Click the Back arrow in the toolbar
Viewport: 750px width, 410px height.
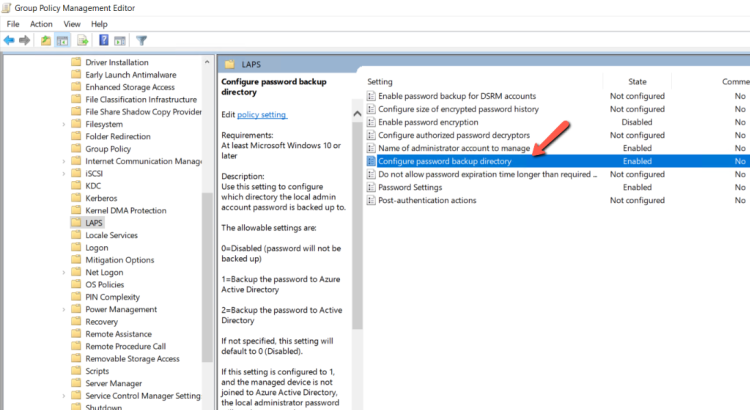[x=9, y=41]
